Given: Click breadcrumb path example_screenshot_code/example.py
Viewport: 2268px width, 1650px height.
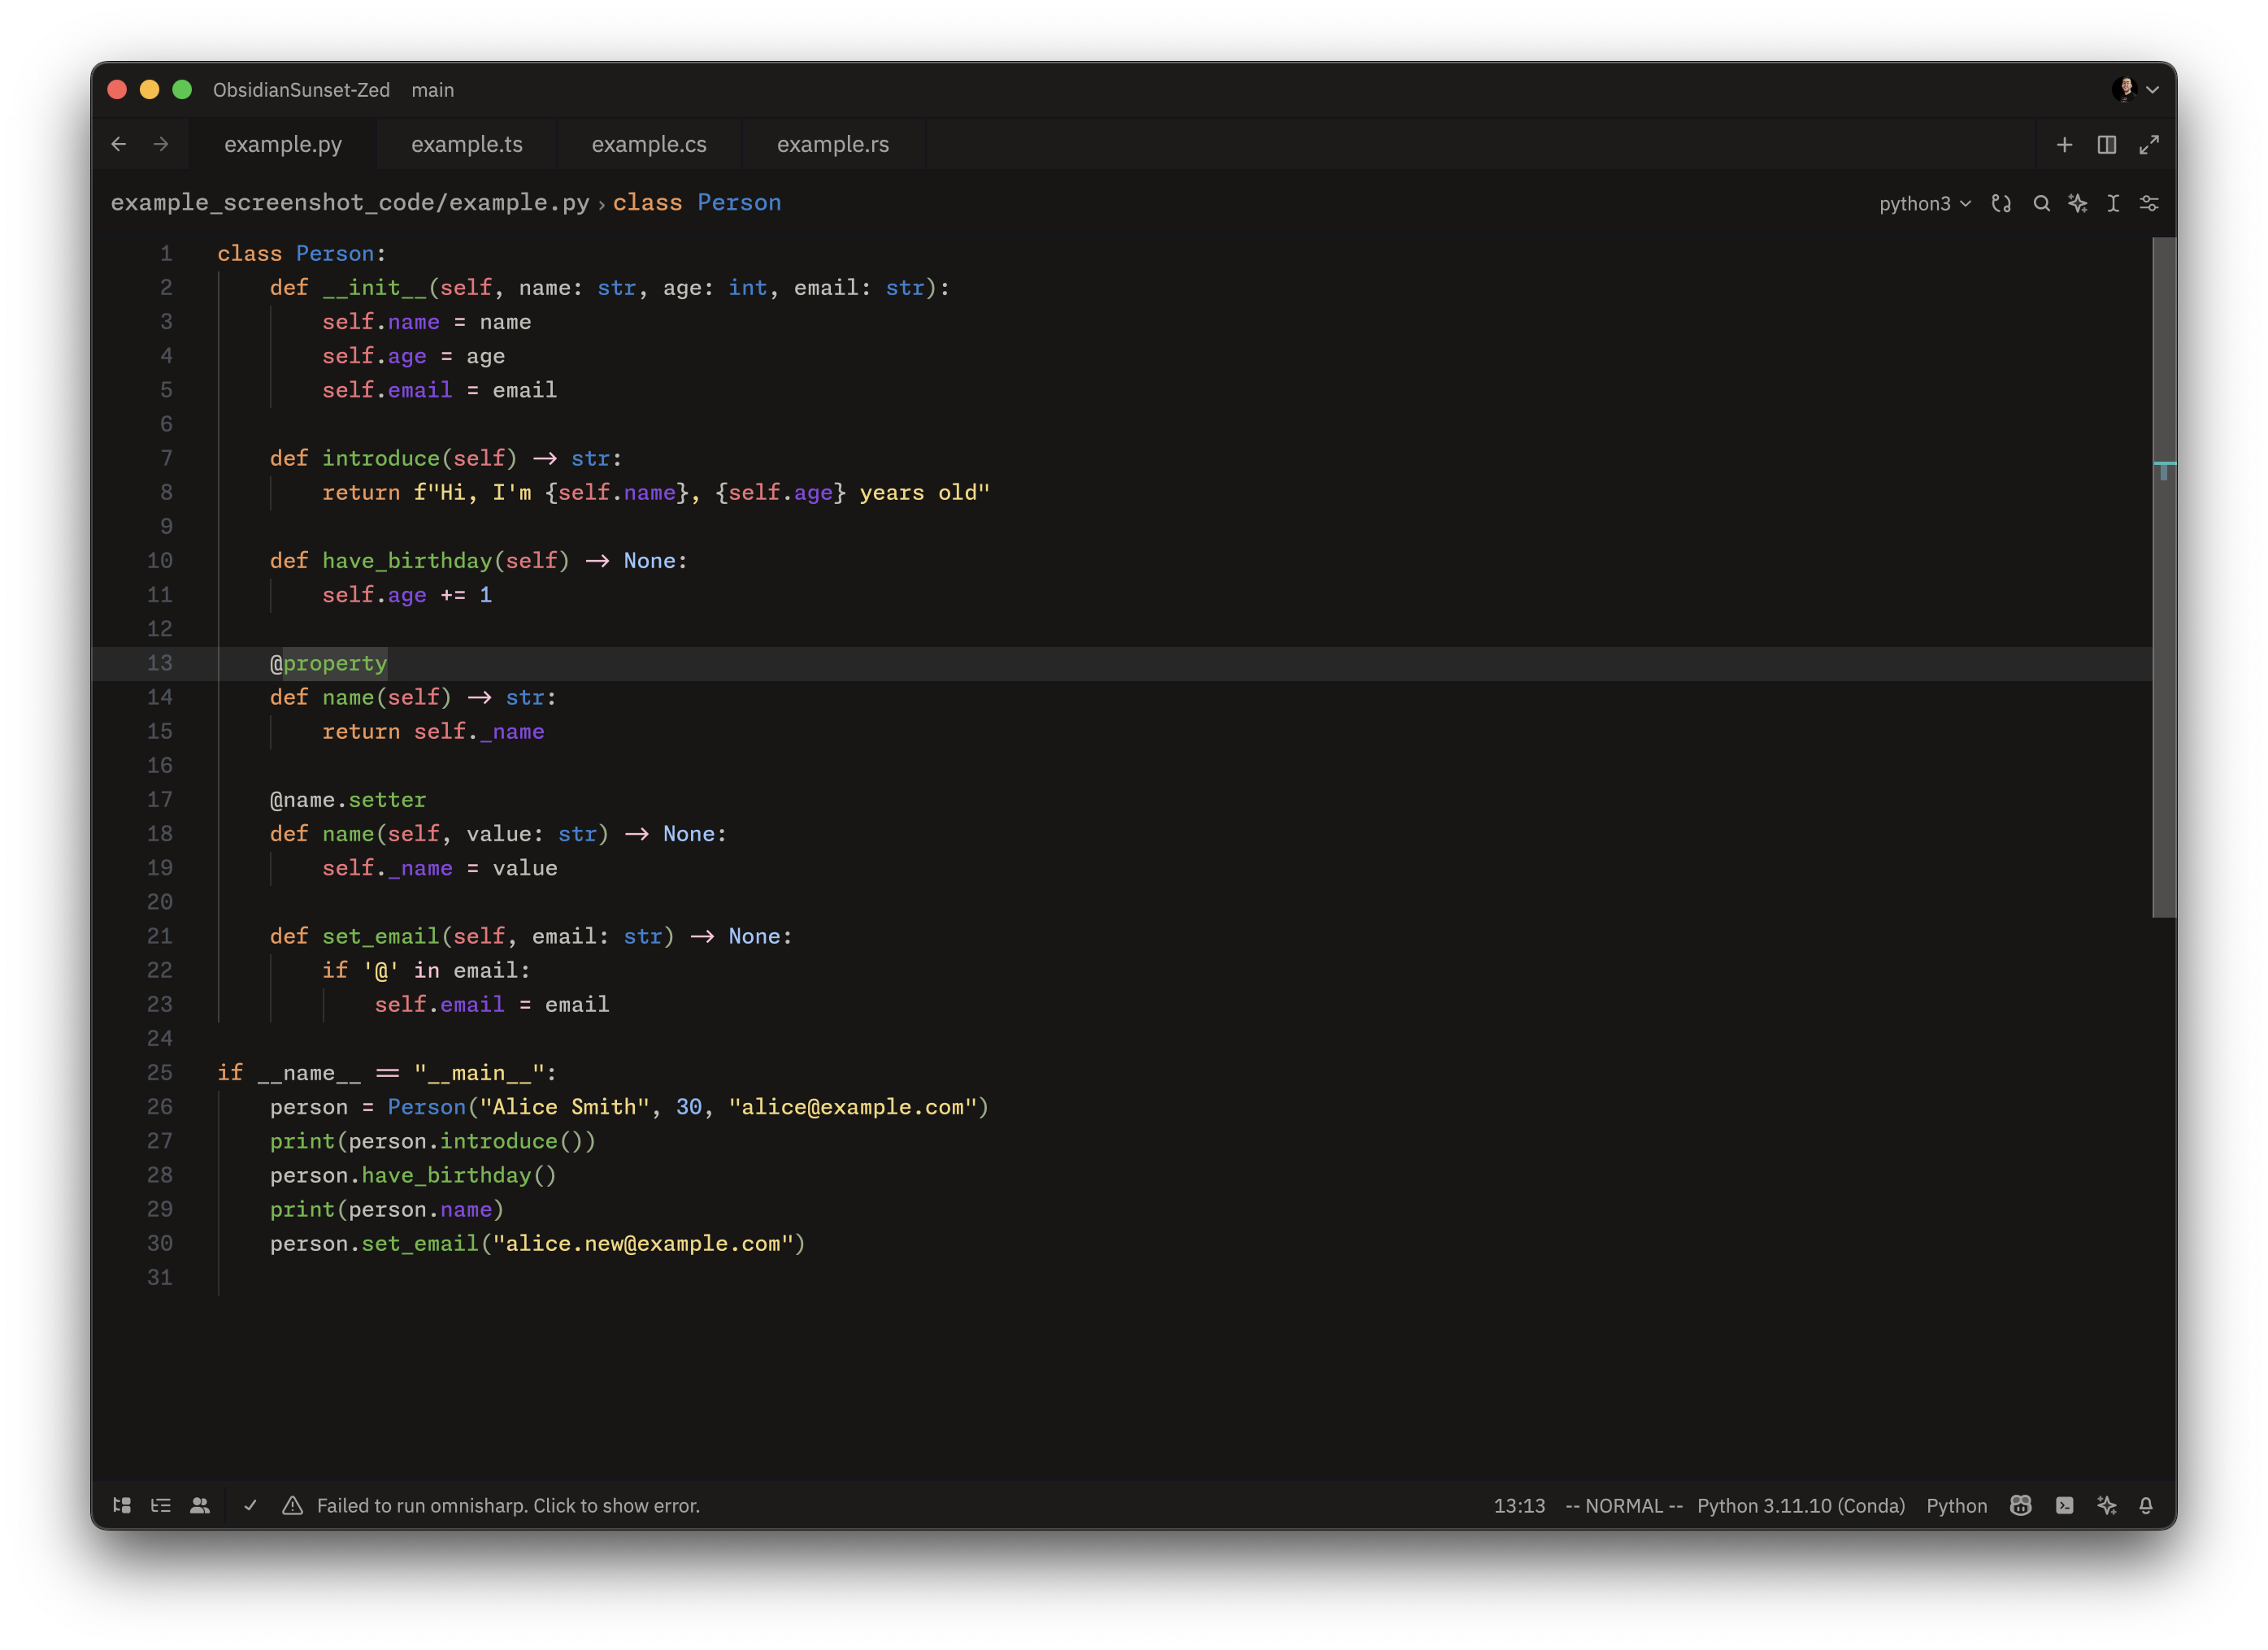Looking at the screenshot, I should [350, 203].
